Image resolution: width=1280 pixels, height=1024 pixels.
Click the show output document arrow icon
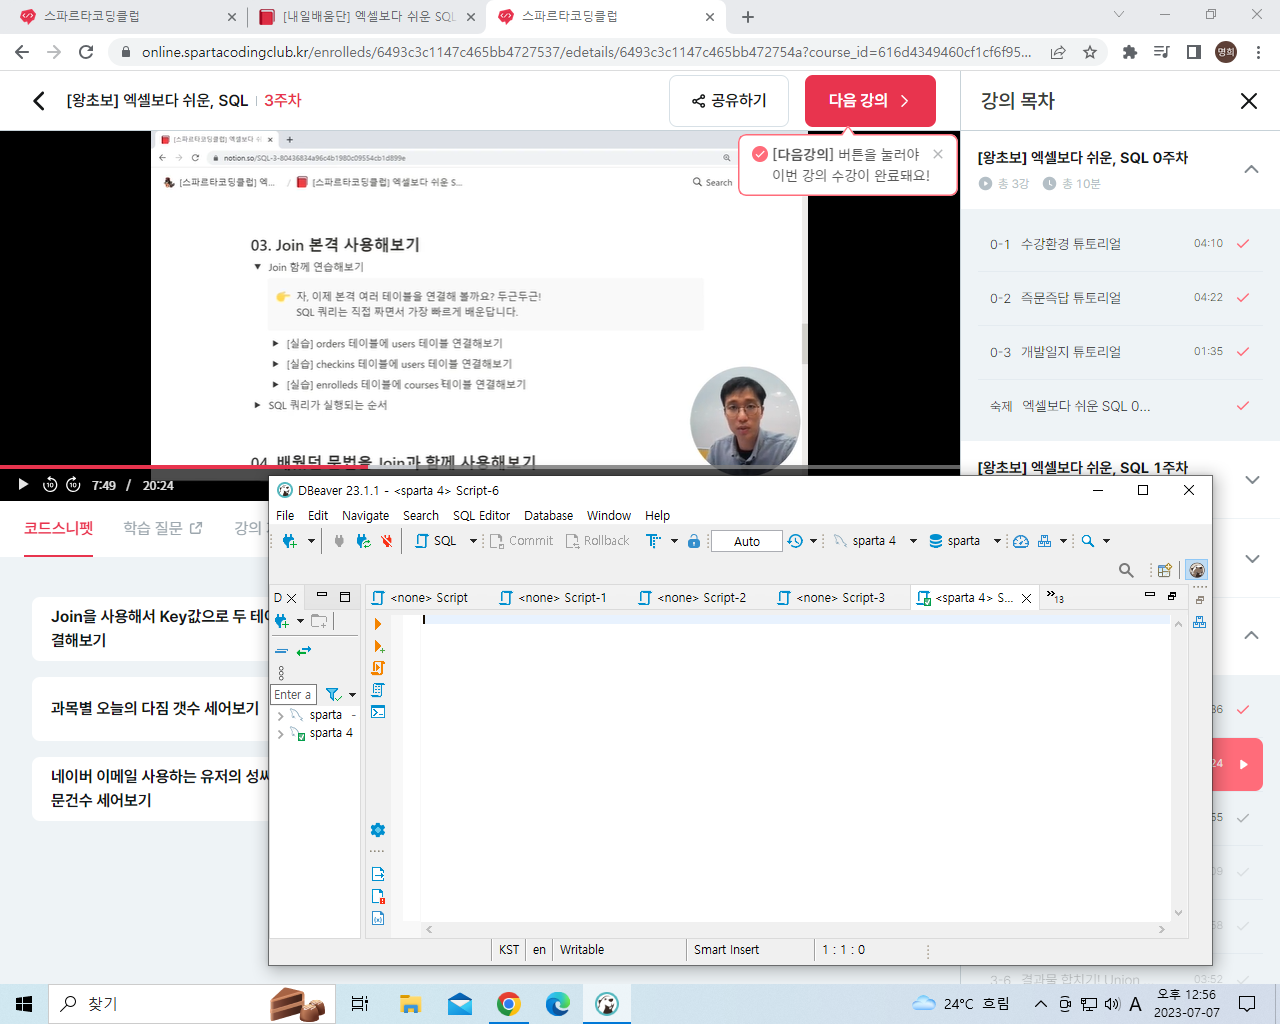378,874
